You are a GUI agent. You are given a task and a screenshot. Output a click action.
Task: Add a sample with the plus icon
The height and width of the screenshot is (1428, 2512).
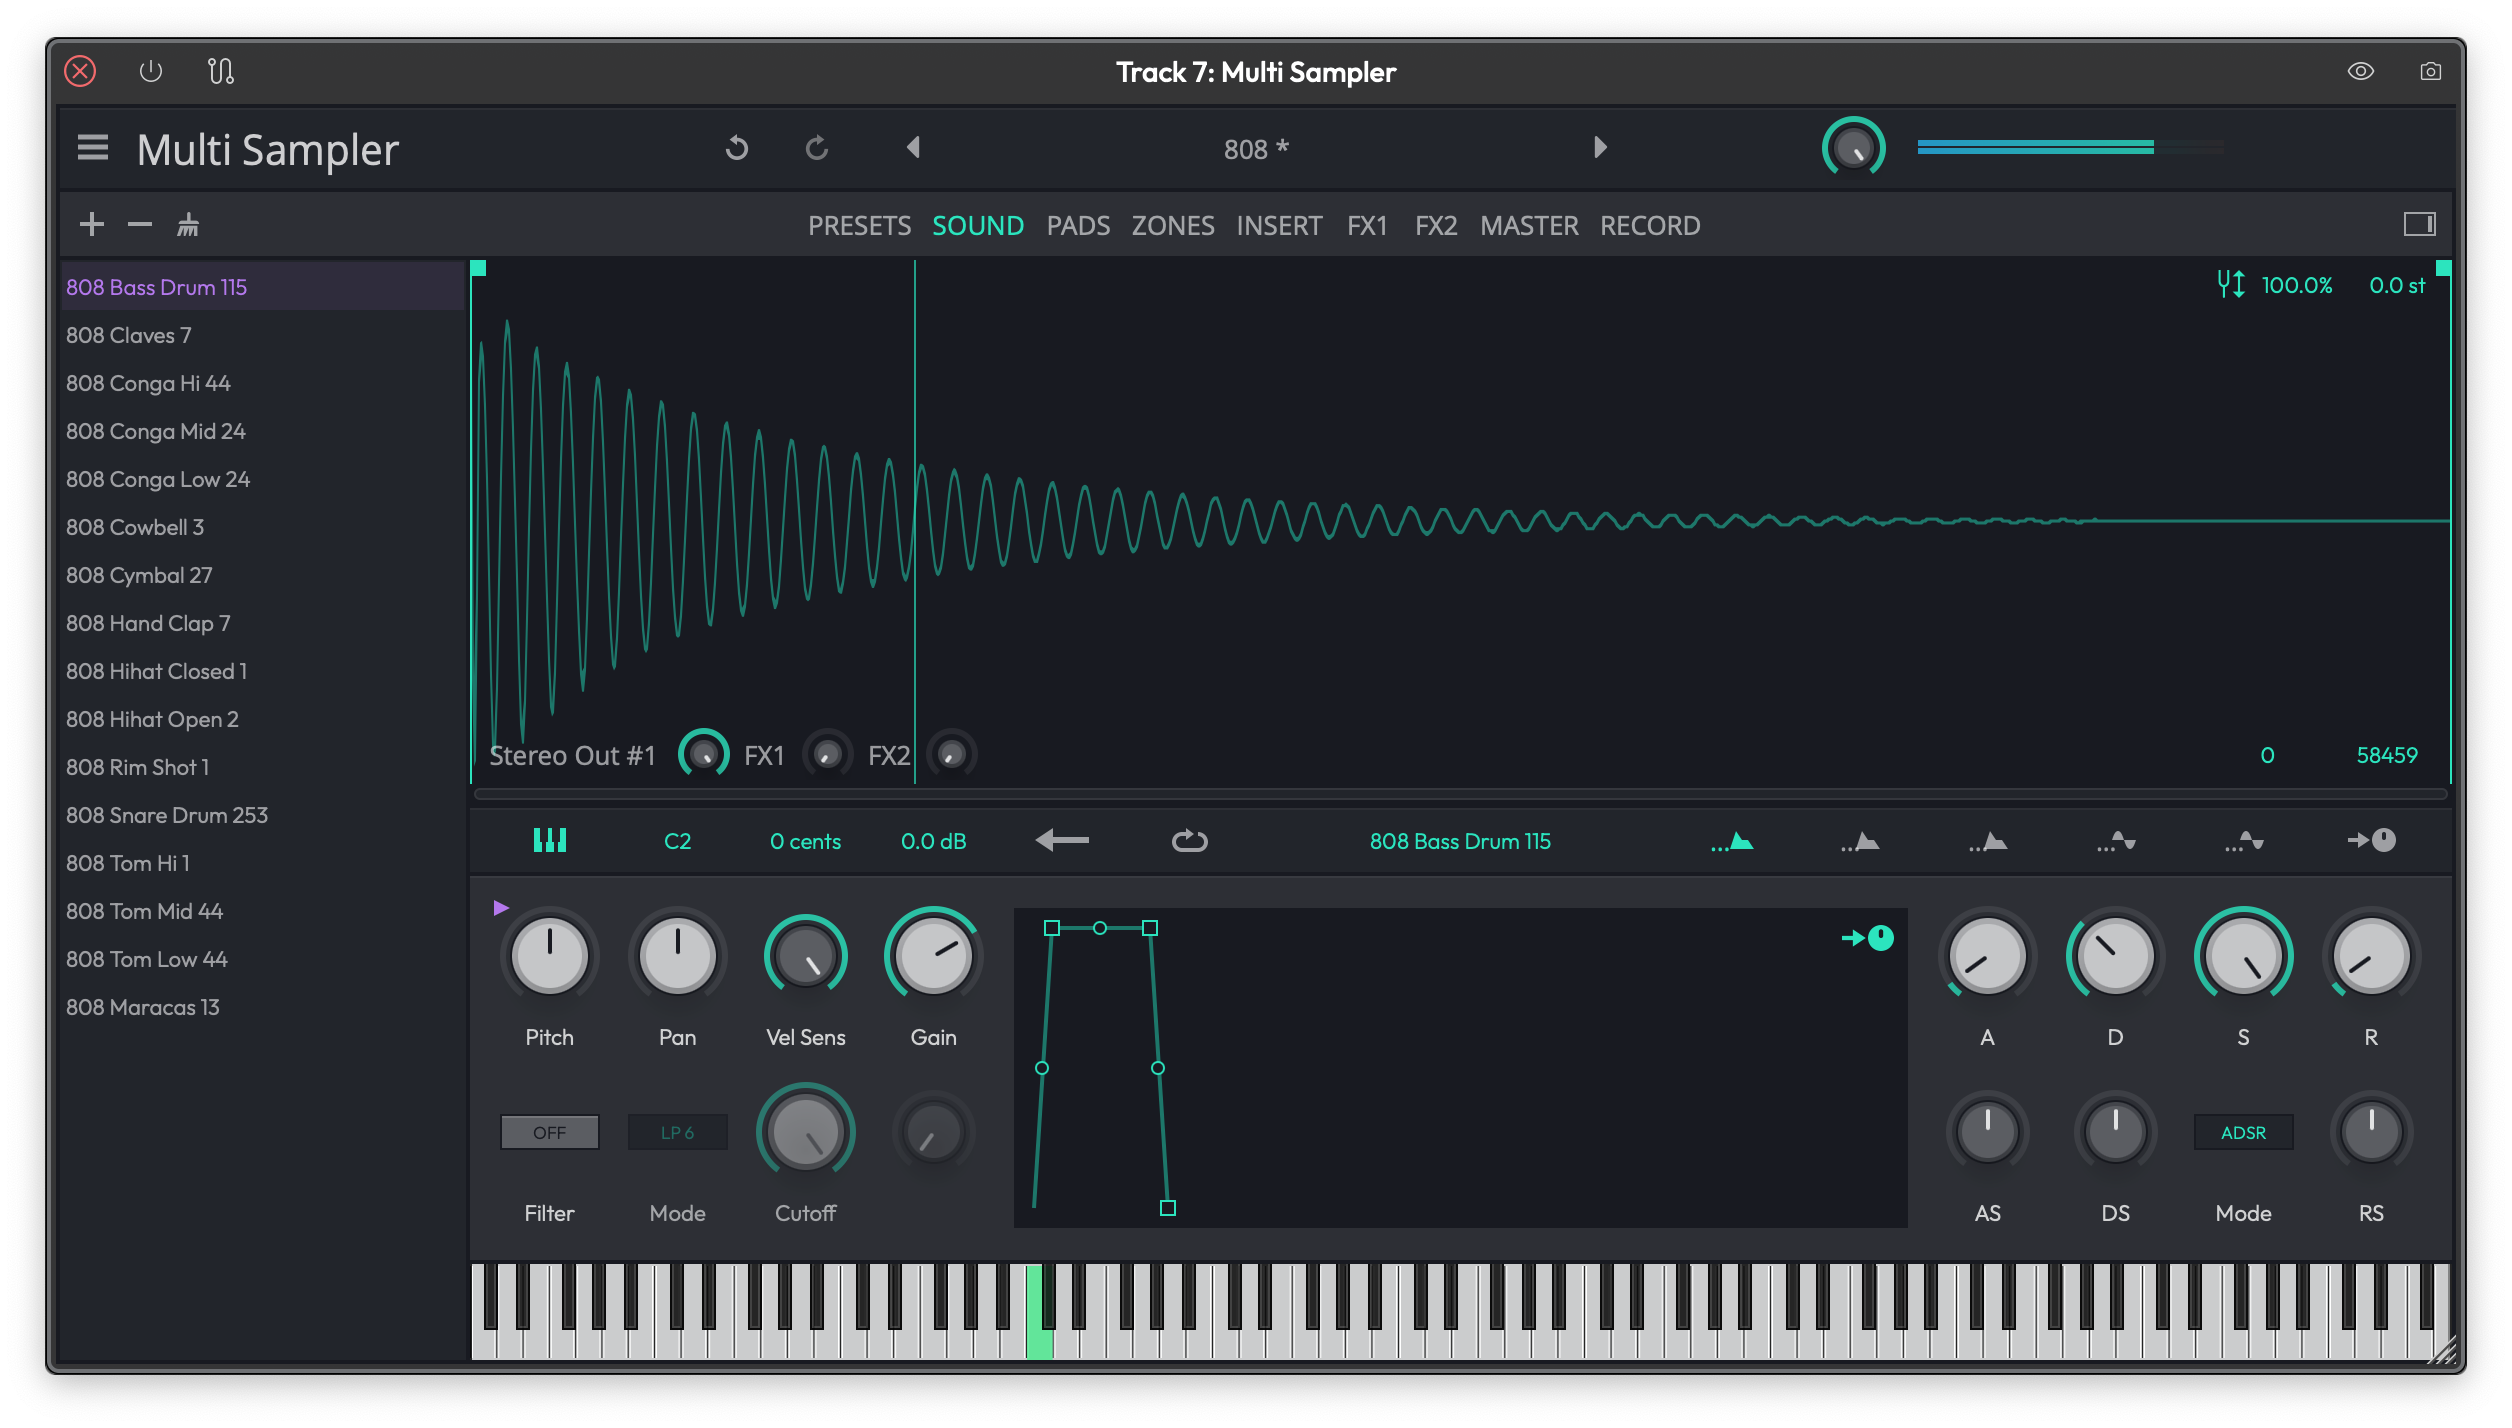[92, 224]
